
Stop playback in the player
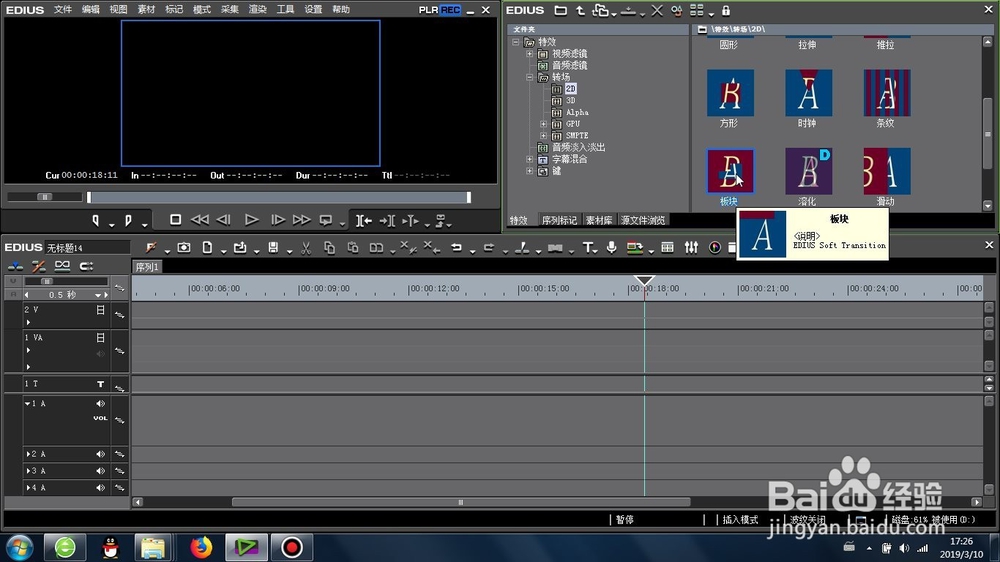(x=175, y=220)
